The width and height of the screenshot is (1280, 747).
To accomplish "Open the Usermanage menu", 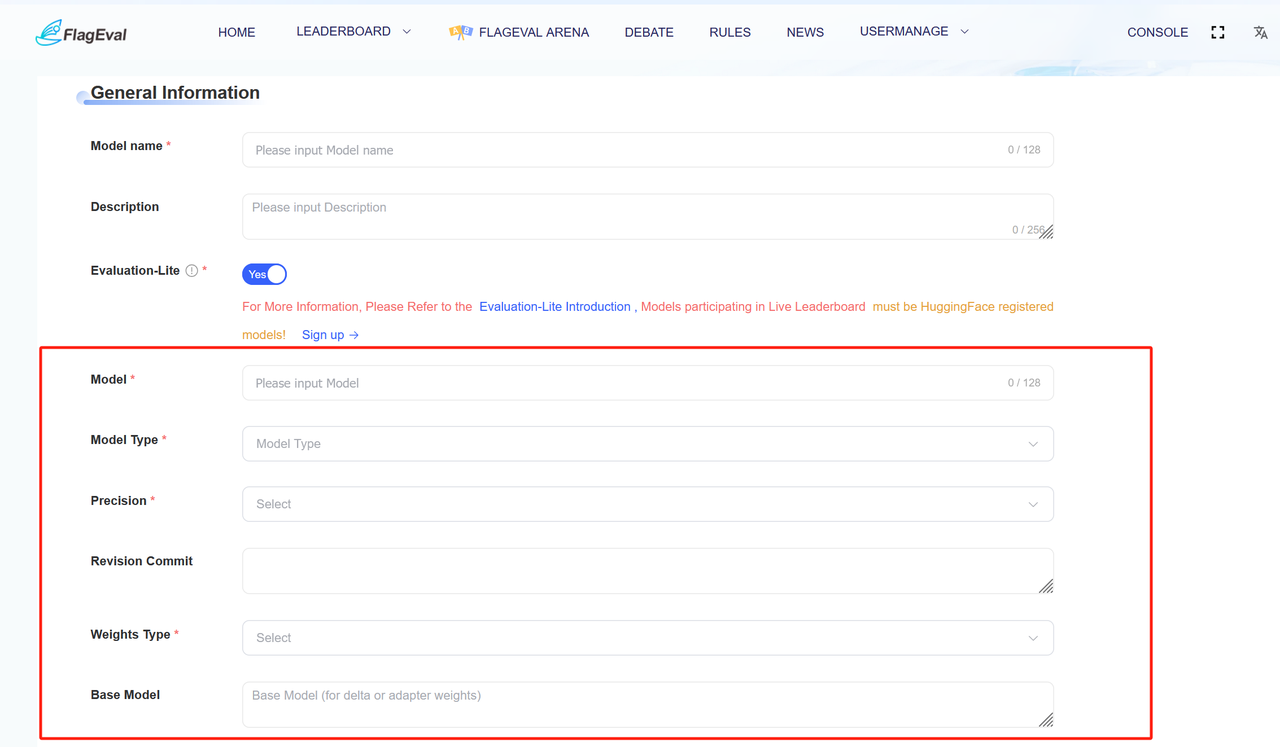I will point(913,32).
